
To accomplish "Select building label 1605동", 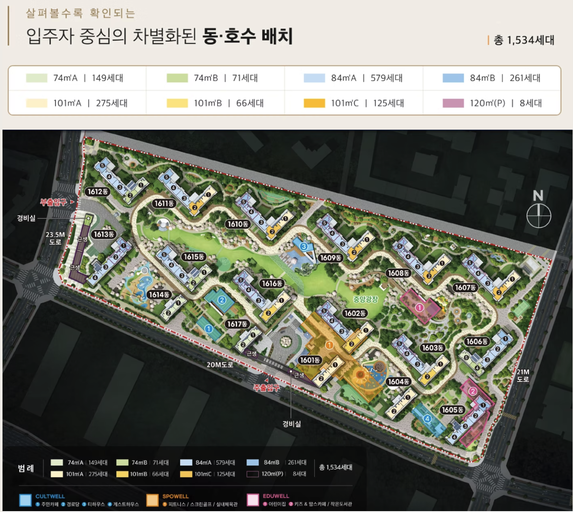I will click(x=453, y=410).
